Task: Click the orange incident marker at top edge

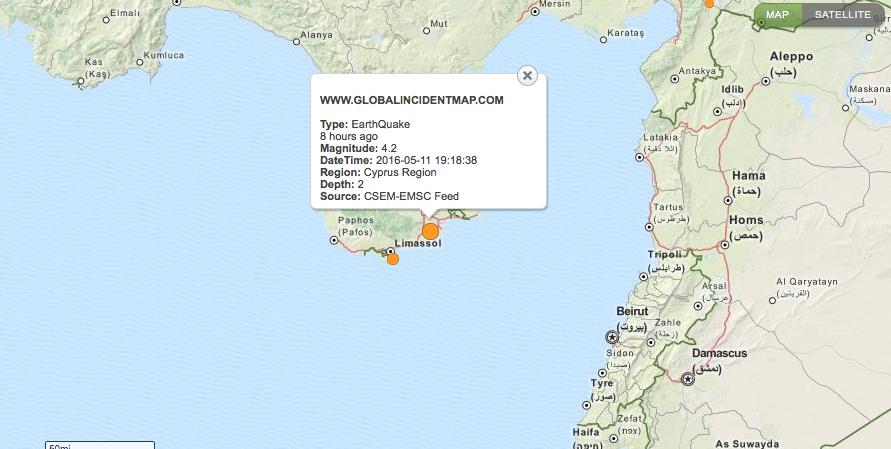Action: pyautogui.click(x=709, y=3)
